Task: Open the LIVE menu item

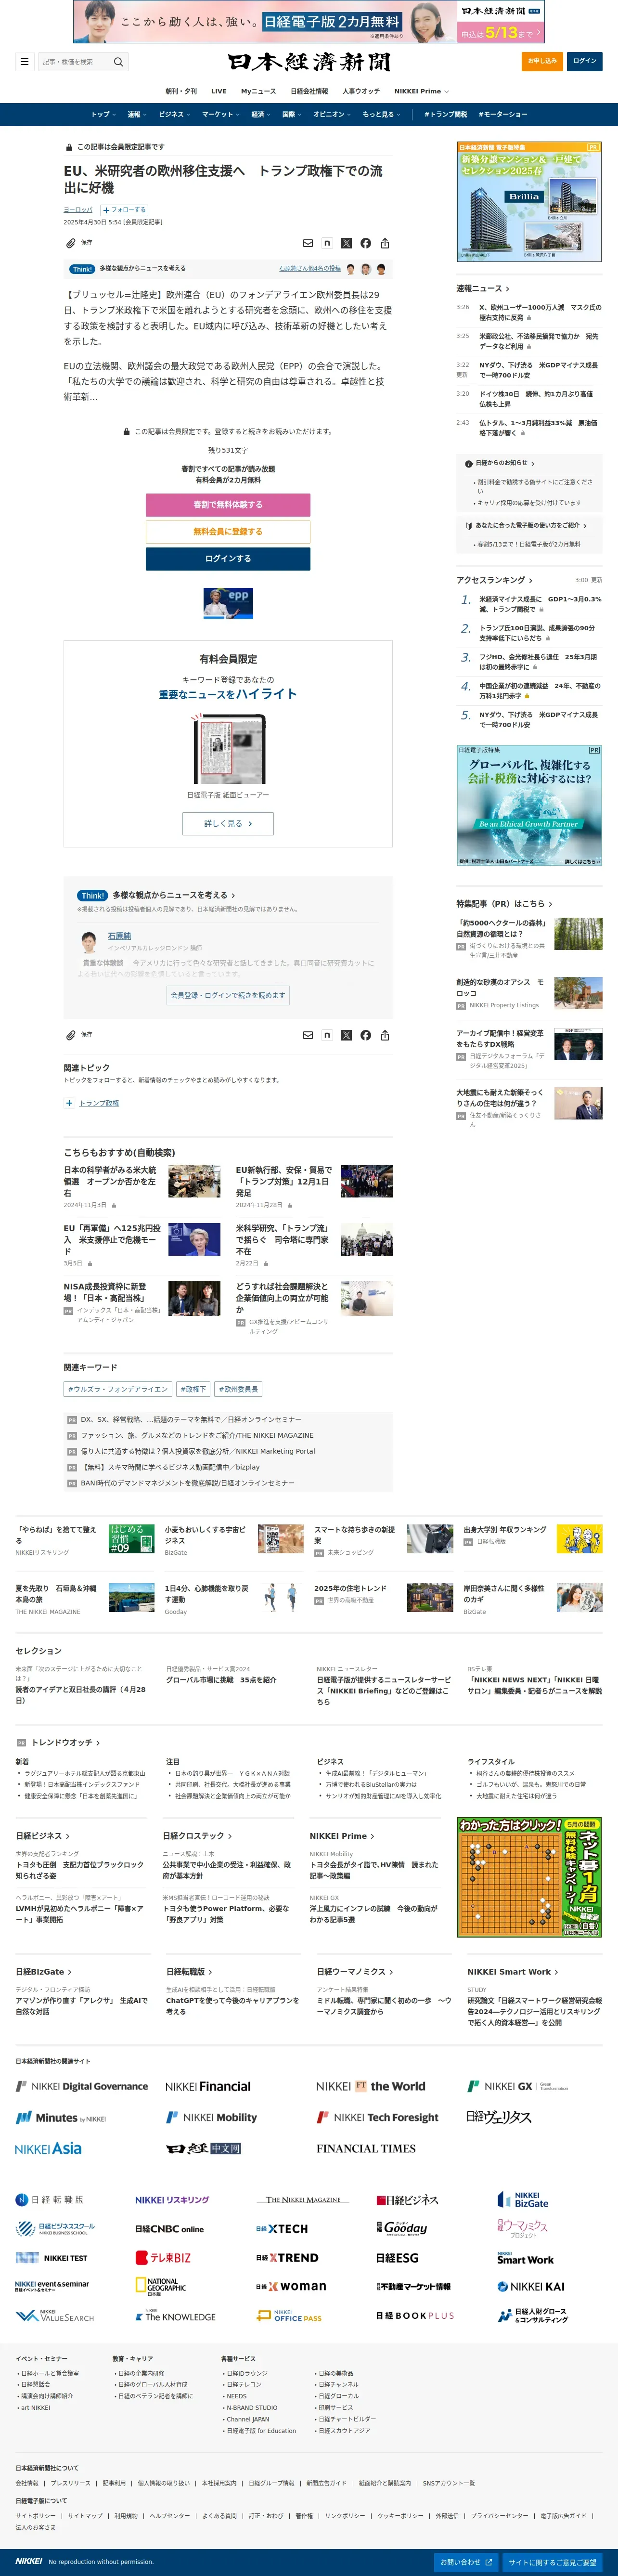Action: tap(219, 91)
